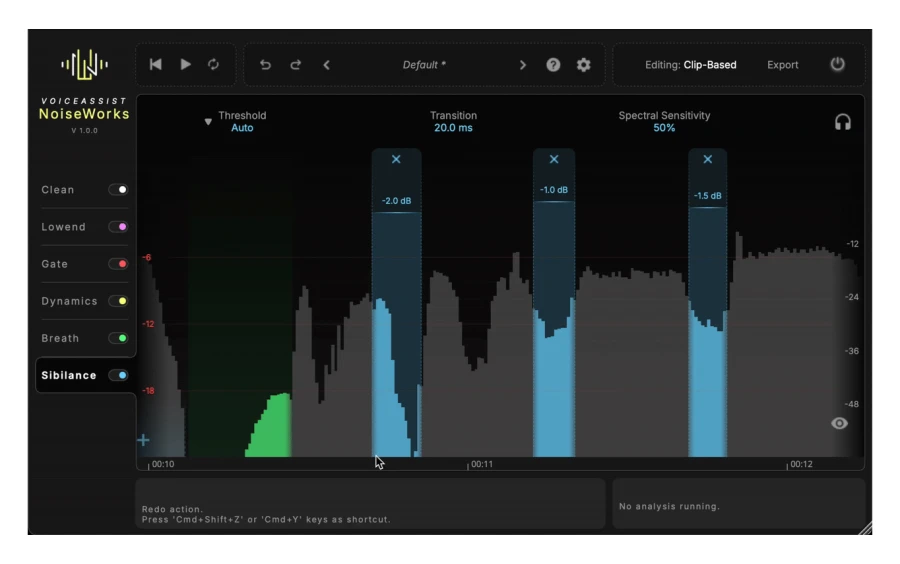Viewport: 900px width, 564px height.
Task: Toggle the Sibilance module switch
Action: (118, 375)
